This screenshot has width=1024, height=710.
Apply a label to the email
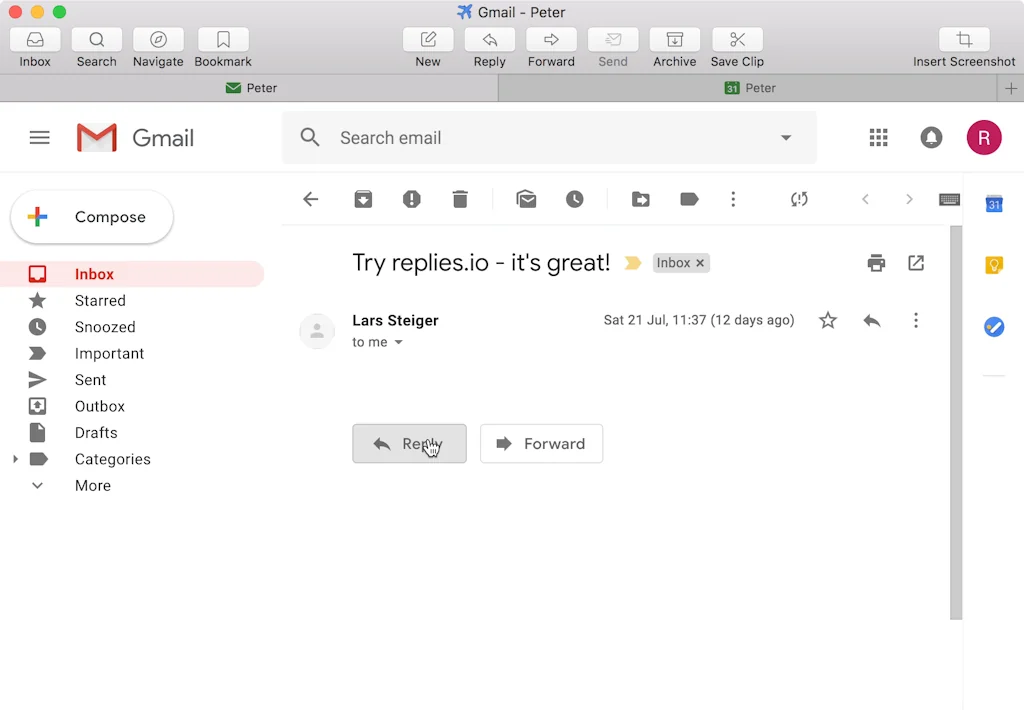pos(689,199)
